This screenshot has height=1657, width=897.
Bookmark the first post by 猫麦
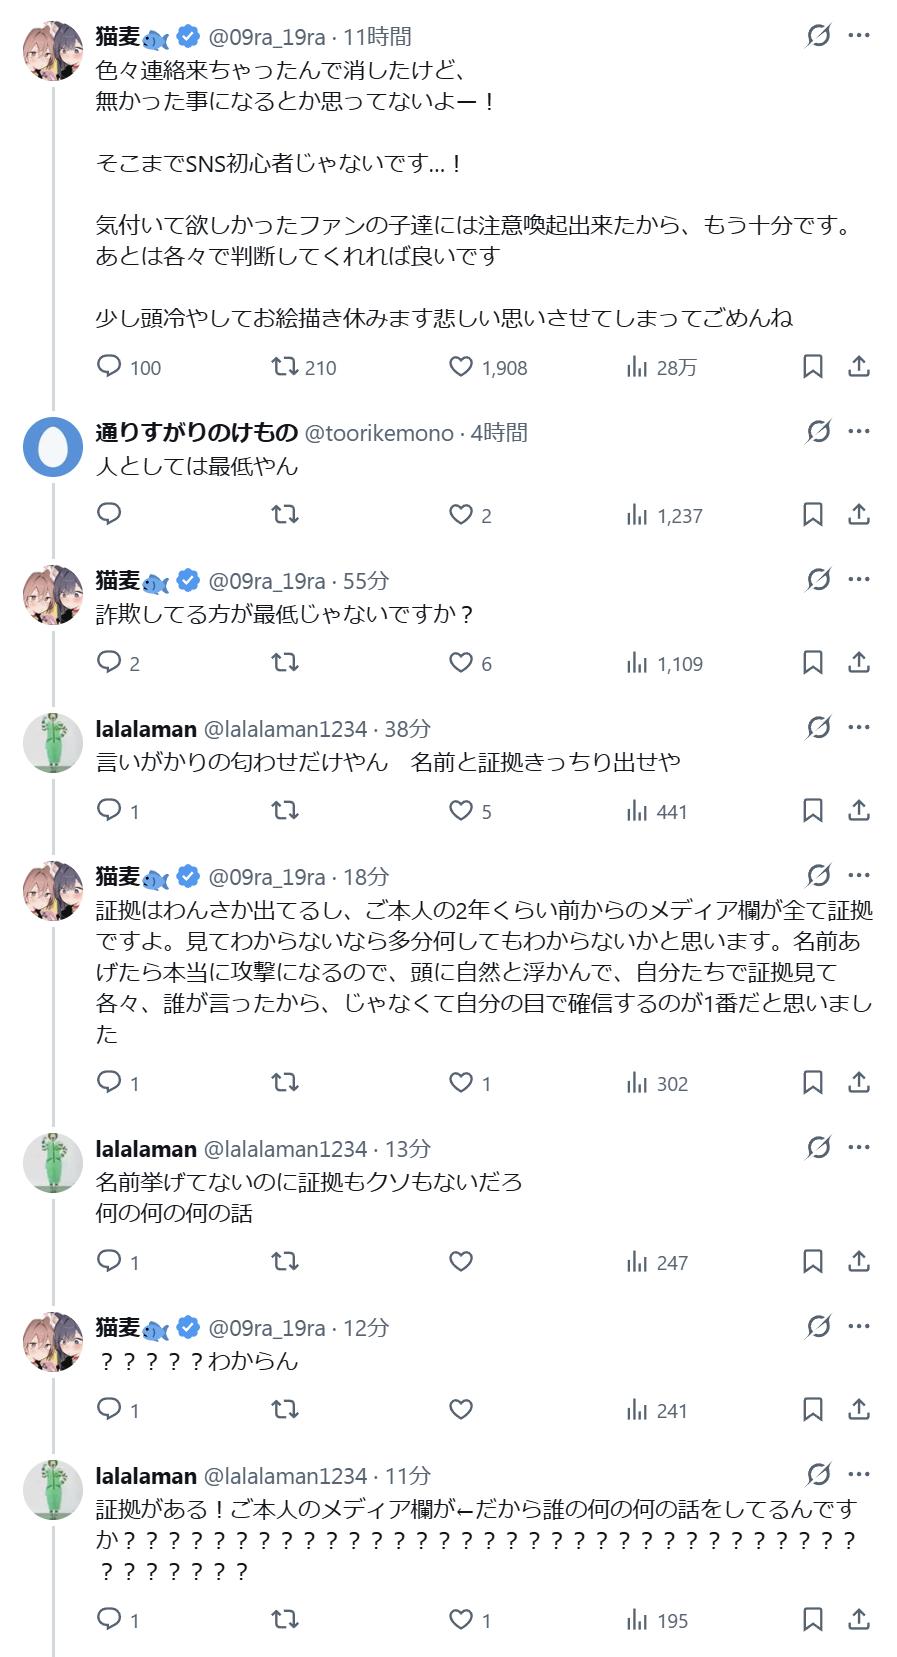pos(813,367)
